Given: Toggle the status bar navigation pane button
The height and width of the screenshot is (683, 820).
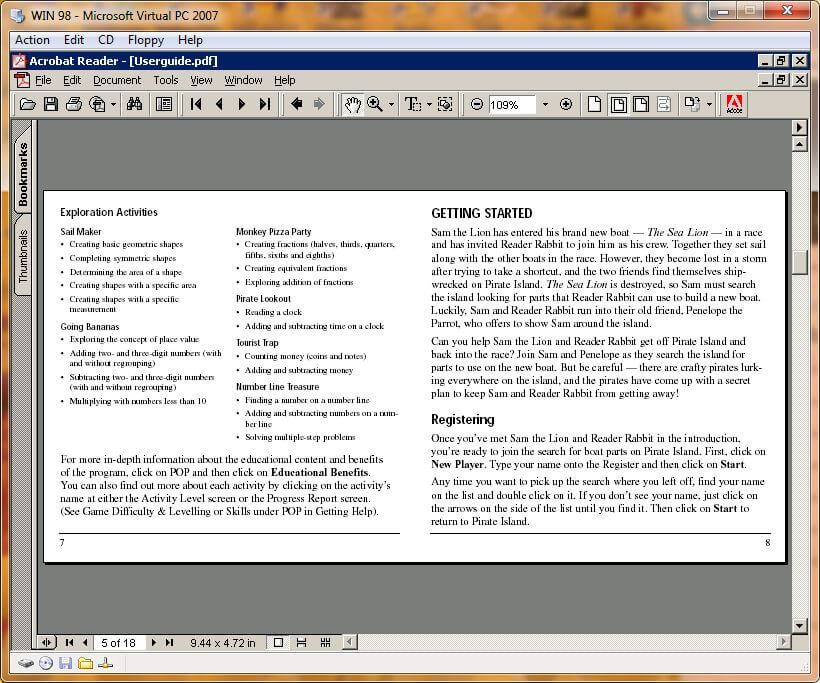Looking at the screenshot, I should [x=47, y=642].
